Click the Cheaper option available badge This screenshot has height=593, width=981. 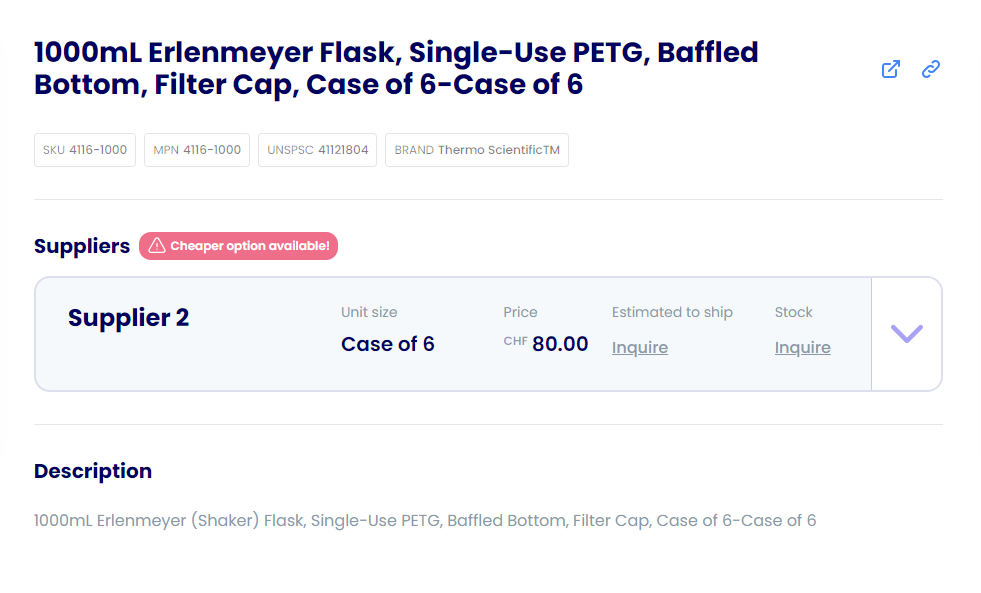[238, 246]
